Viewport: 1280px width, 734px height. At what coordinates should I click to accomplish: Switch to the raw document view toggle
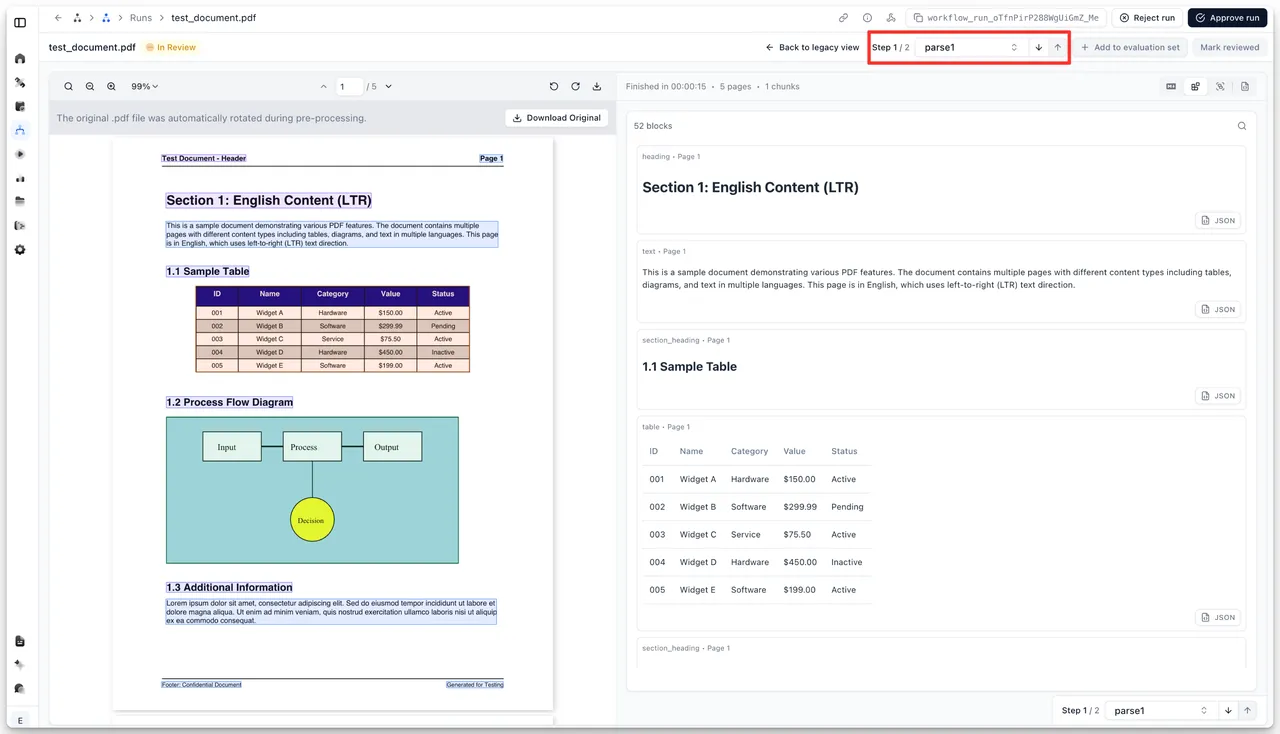point(1245,87)
